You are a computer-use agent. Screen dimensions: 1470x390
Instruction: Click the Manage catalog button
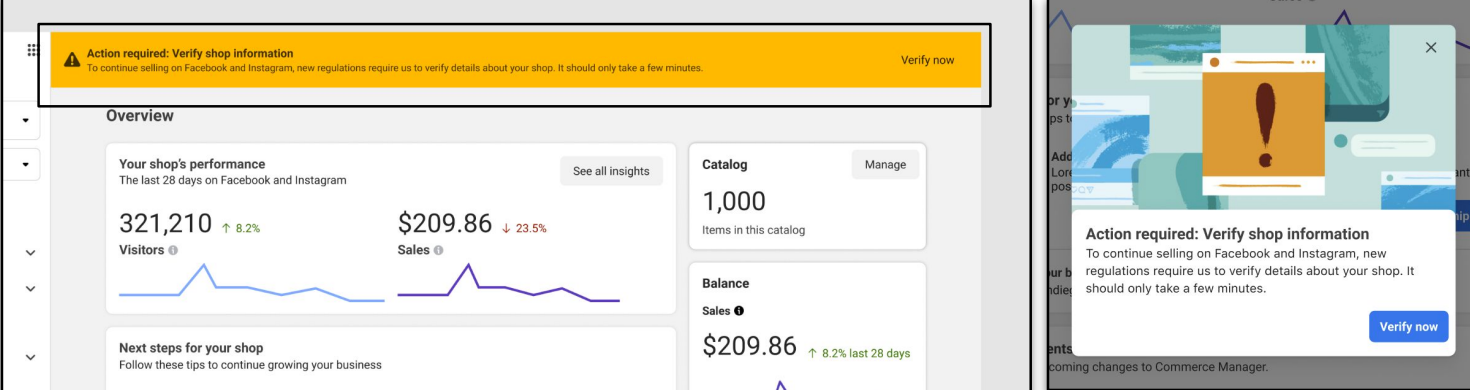885,165
